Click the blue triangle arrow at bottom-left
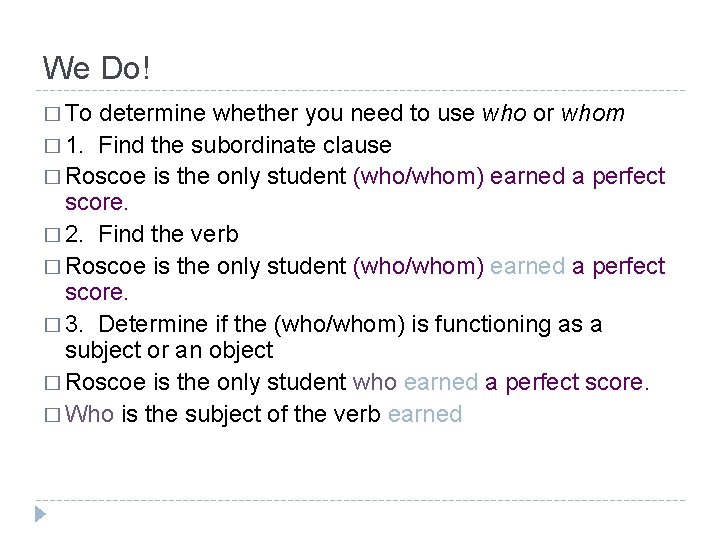 click(39, 516)
